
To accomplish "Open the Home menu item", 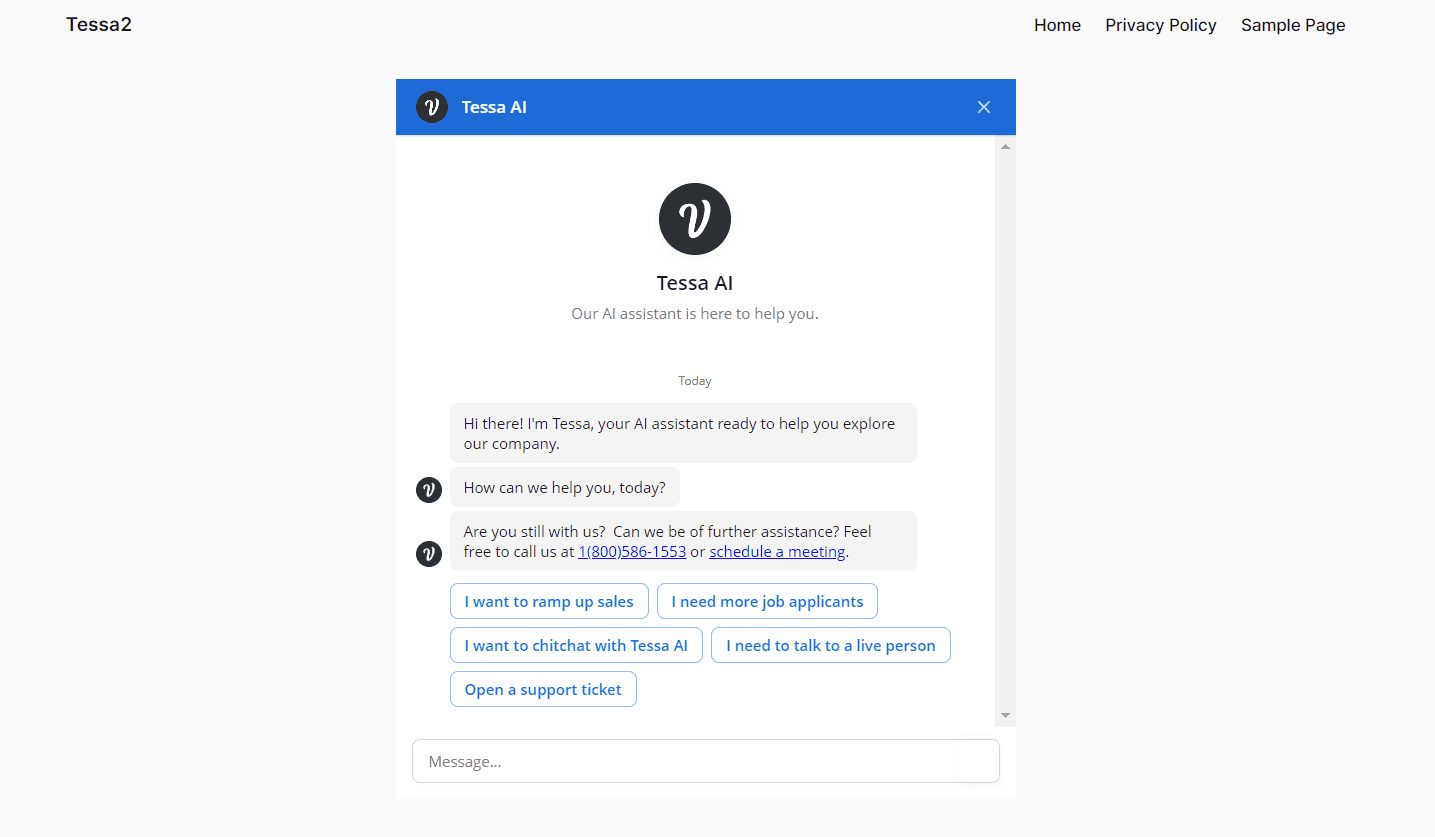I will click(x=1057, y=24).
